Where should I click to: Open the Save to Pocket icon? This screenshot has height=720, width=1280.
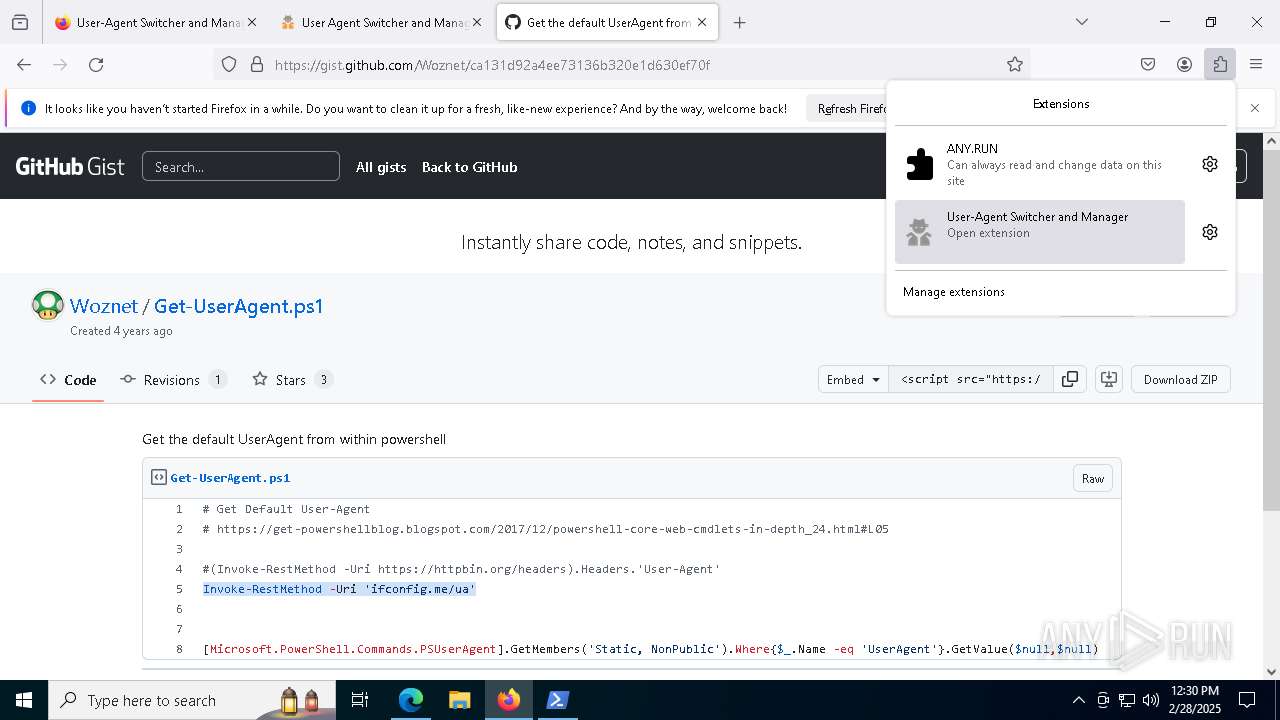[1148, 64]
